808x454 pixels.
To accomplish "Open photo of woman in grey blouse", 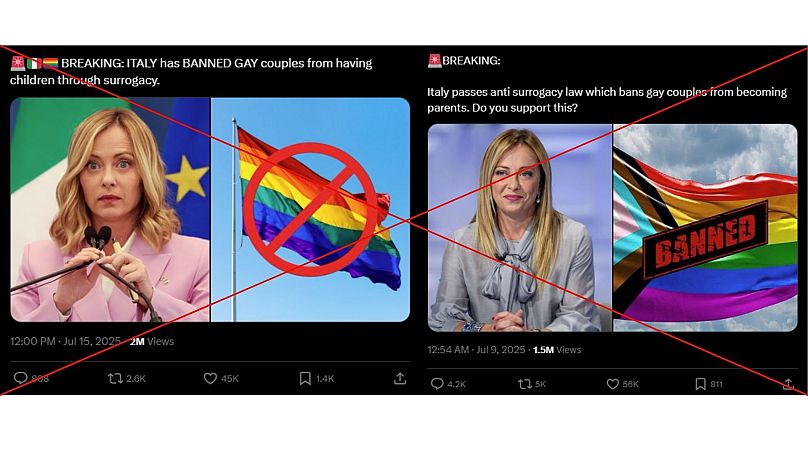I will pyautogui.click(x=519, y=228).
